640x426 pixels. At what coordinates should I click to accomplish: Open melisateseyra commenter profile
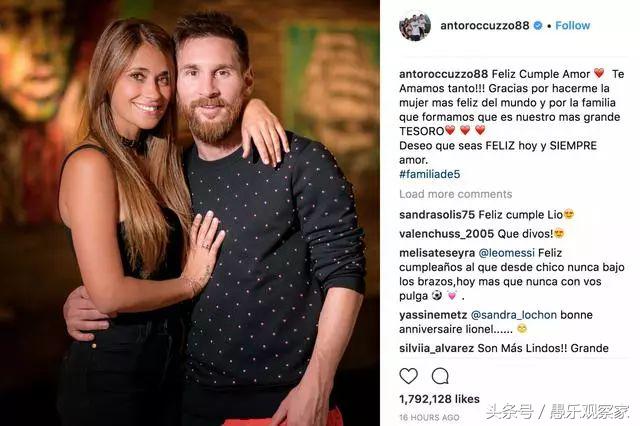[x=437, y=253]
